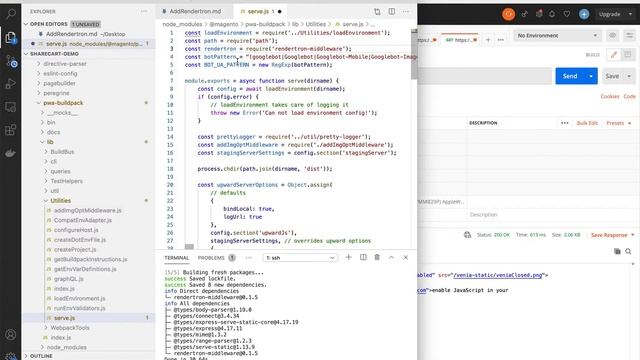The image size is (640, 360).
Task: Open addImgOptMiddleware.js file
Action: (87, 211)
